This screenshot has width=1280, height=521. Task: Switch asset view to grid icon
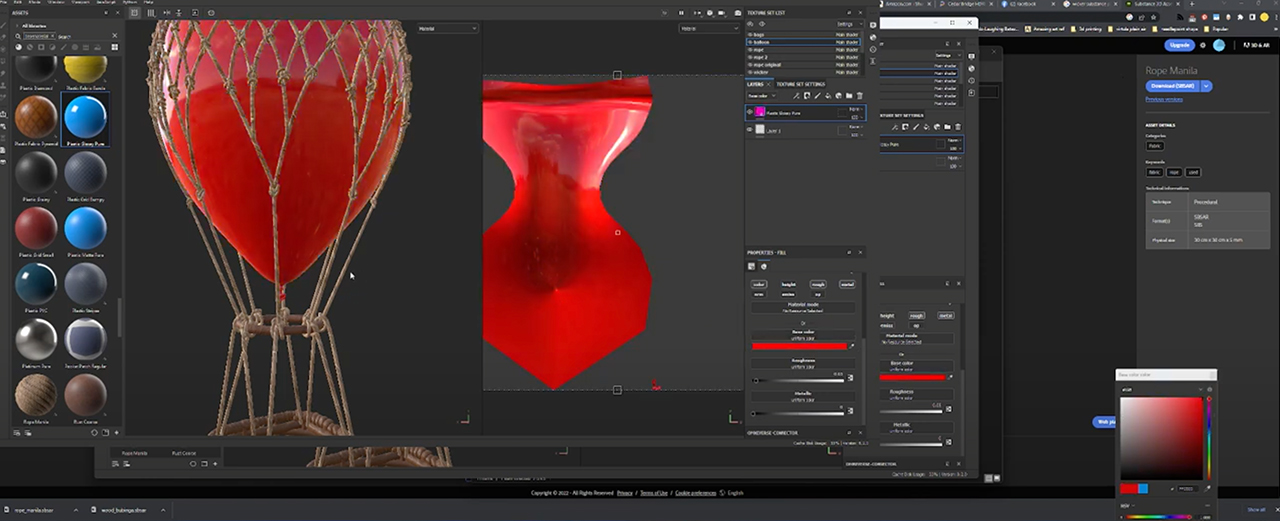point(114,47)
